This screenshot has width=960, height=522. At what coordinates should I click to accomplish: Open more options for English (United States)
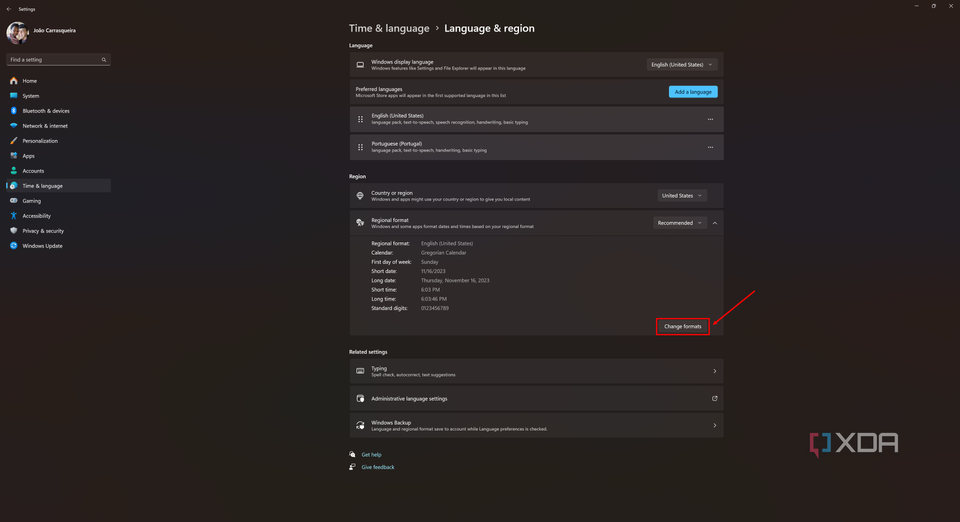tap(710, 119)
